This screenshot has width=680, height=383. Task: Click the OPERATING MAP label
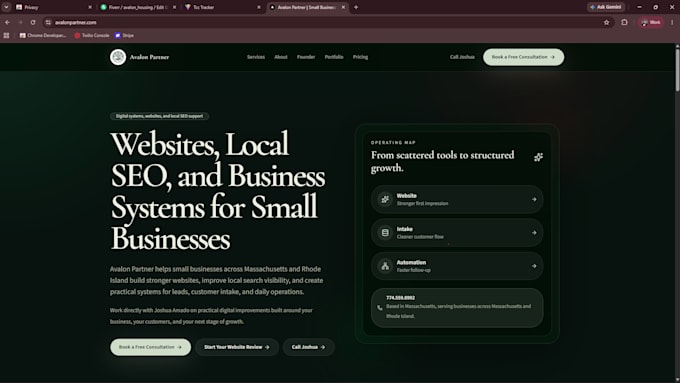(393, 142)
